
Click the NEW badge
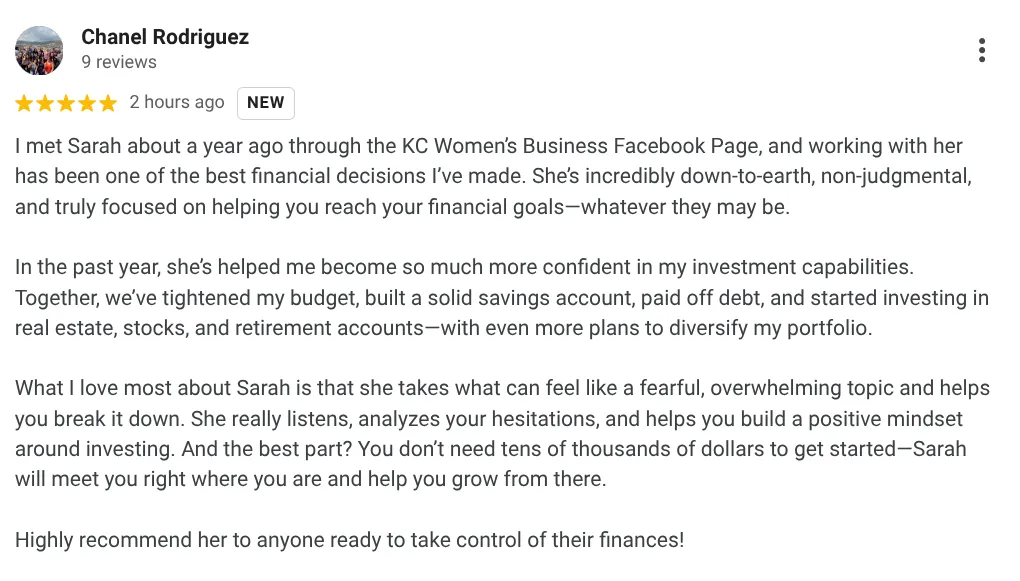pos(265,103)
